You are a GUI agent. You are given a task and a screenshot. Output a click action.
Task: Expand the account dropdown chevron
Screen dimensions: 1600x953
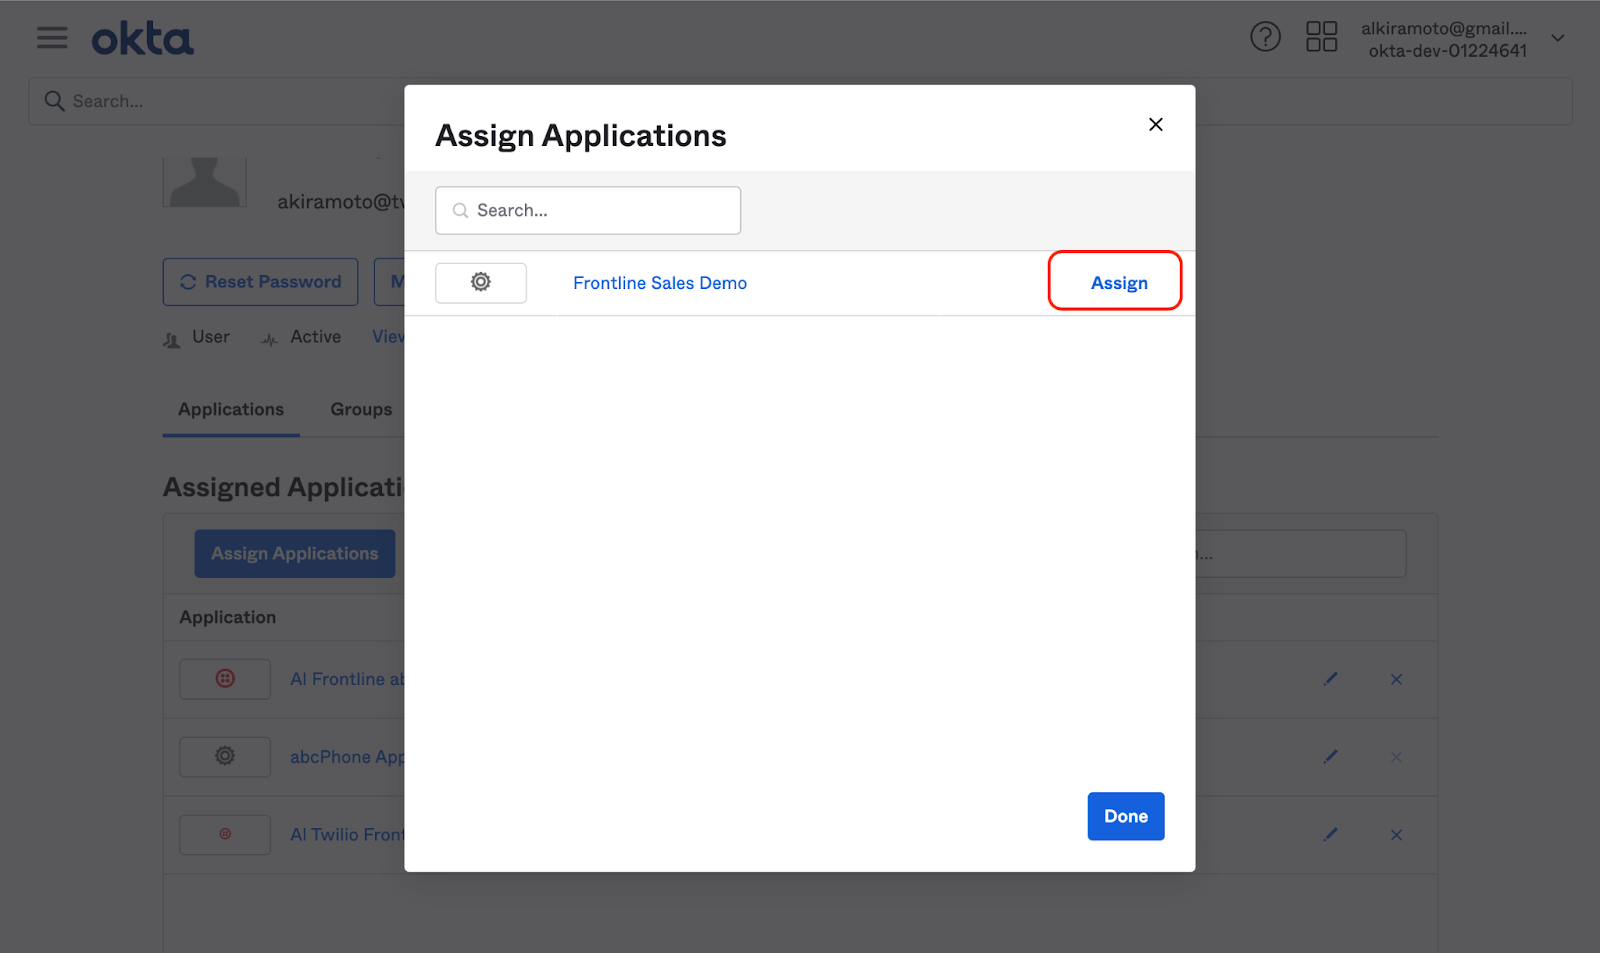1557,38
